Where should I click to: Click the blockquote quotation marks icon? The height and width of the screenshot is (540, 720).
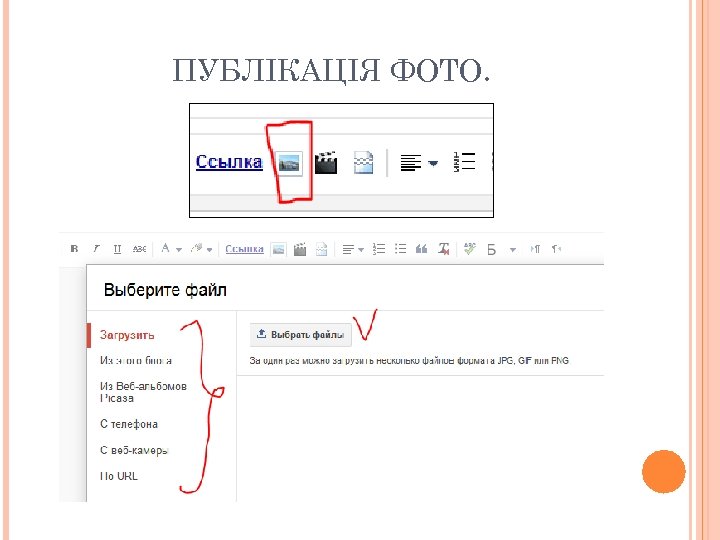(x=422, y=249)
